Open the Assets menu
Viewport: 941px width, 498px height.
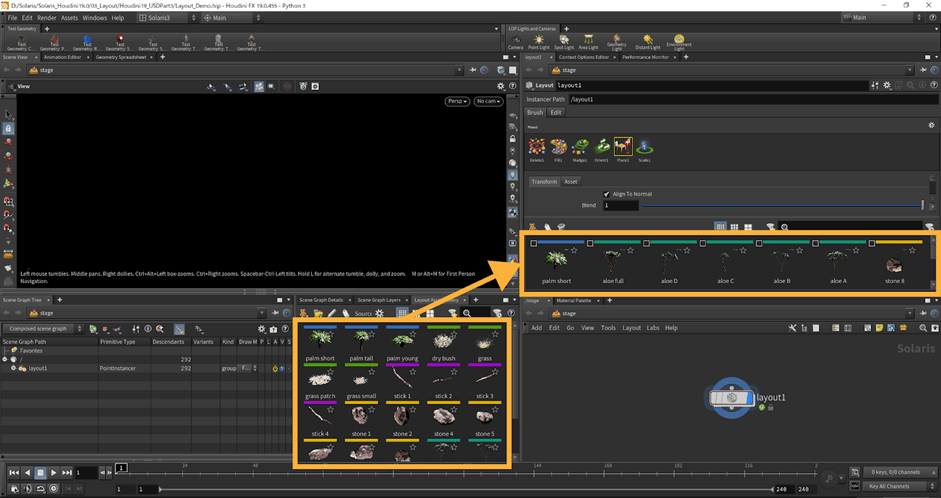pos(70,18)
